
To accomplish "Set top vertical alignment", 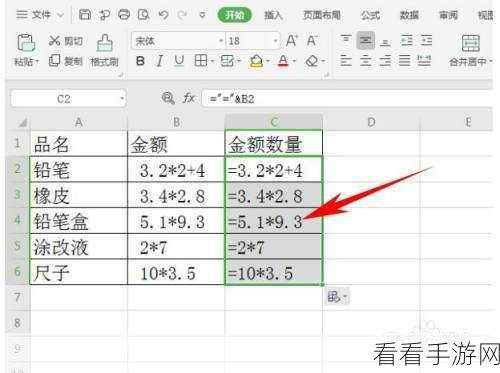I will [x=346, y=40].
